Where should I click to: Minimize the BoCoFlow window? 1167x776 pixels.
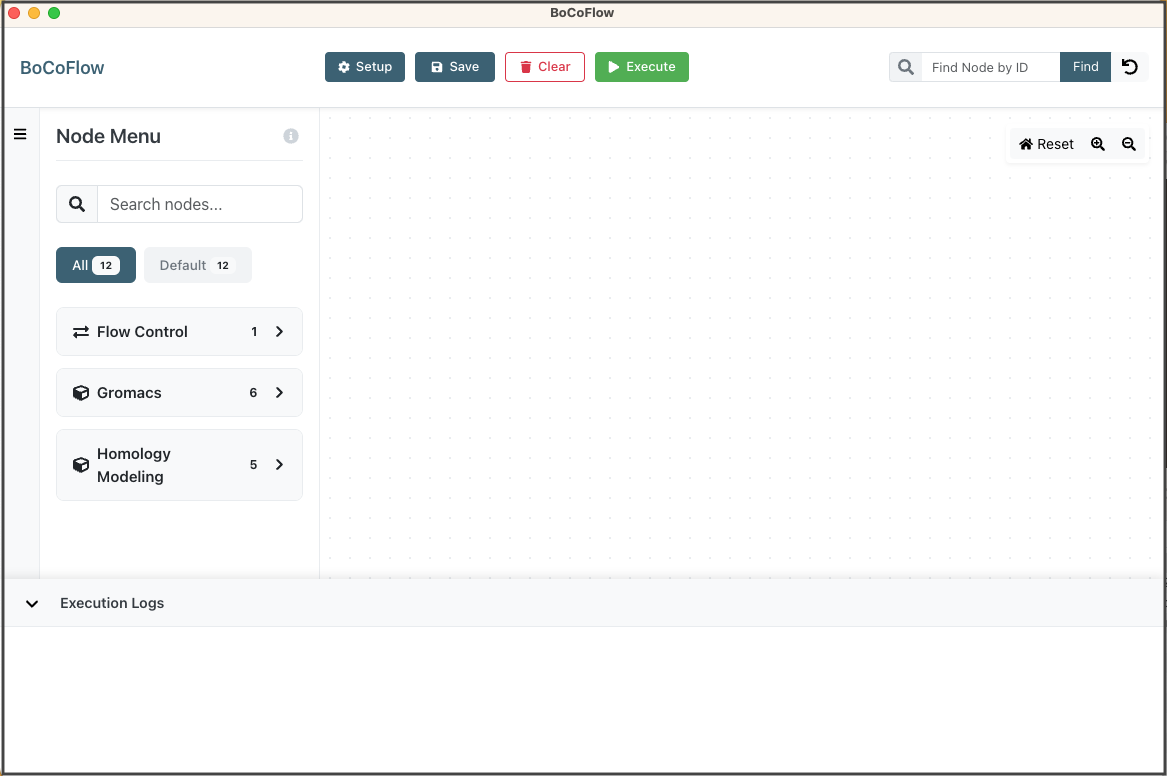pos(34,13)
